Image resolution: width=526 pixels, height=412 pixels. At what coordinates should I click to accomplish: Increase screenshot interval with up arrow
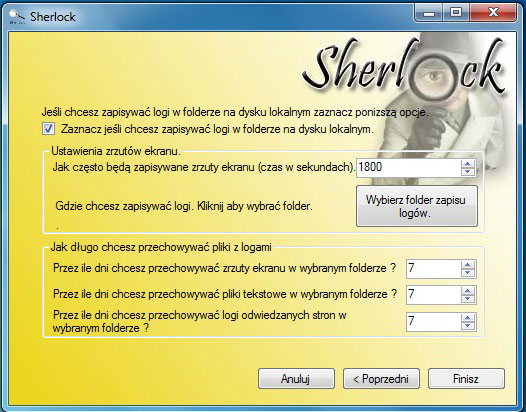click(468, 163)
